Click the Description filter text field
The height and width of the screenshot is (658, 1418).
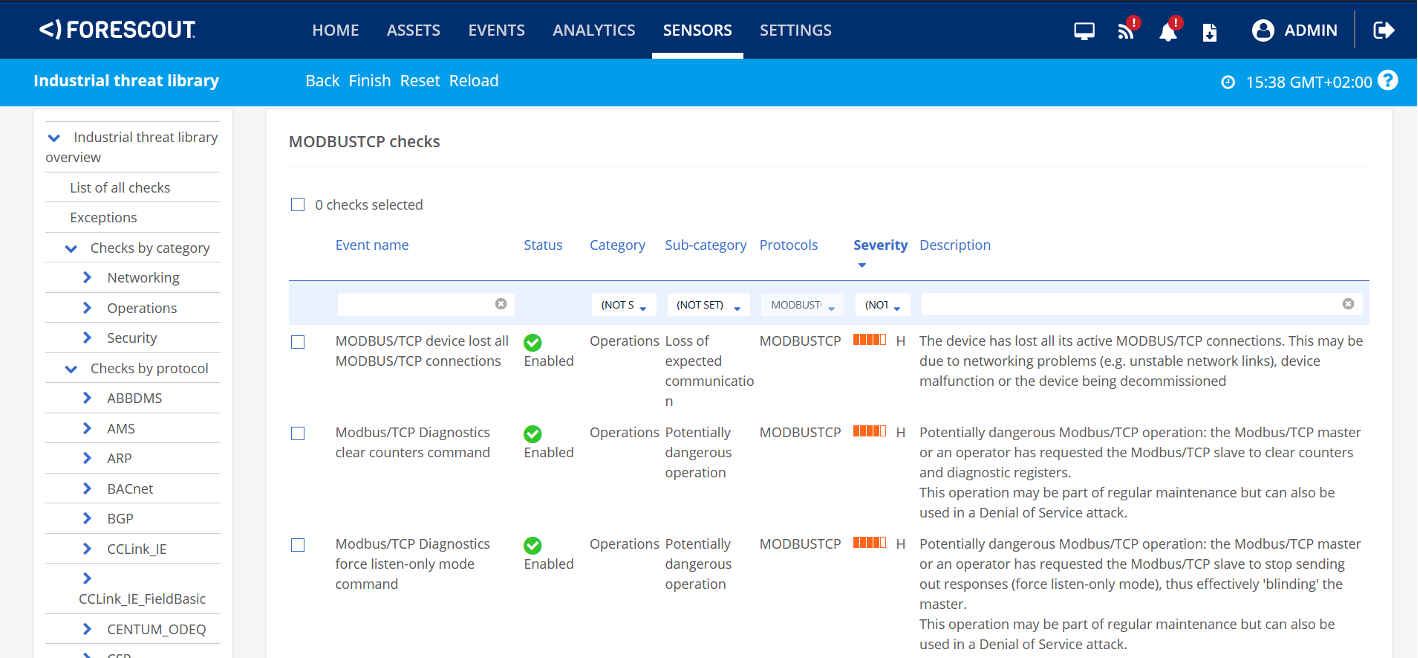(x=1130, y=304)
